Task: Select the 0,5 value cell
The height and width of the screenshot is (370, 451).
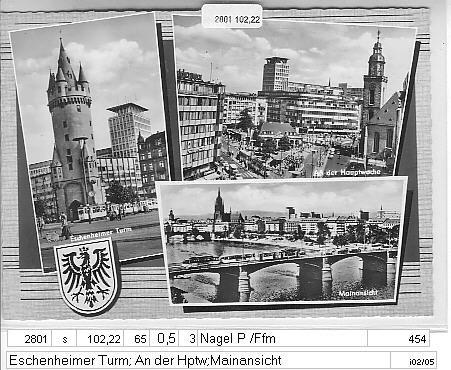Action: 164,339
